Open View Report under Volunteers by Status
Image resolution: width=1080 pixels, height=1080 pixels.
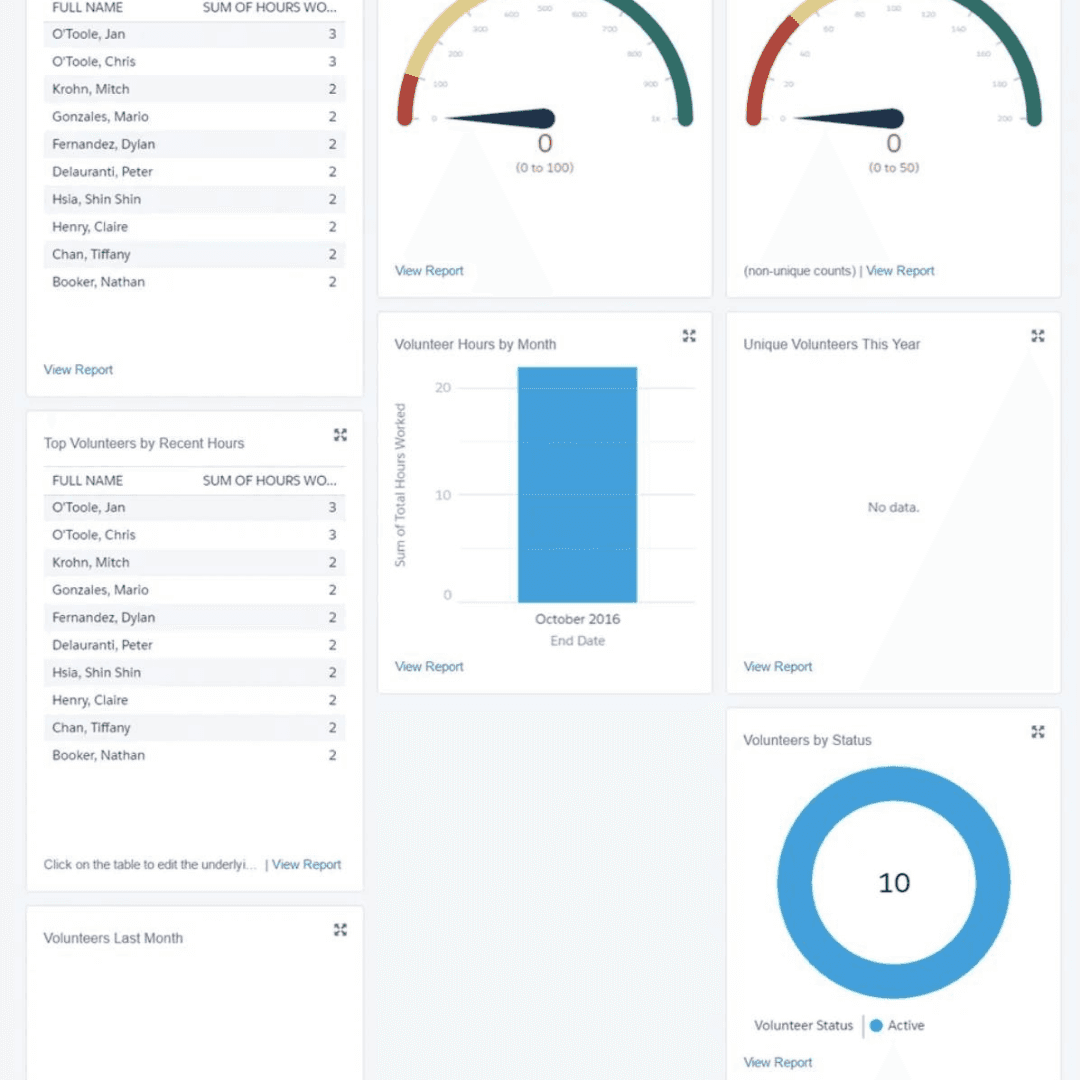(x=778, y=1063)
